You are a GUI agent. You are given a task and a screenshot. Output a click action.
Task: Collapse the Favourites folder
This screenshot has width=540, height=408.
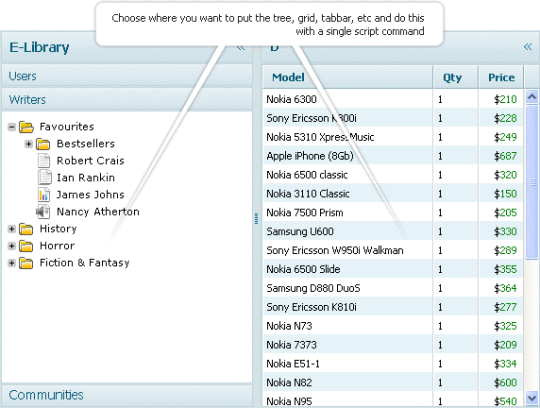(11, 127)
